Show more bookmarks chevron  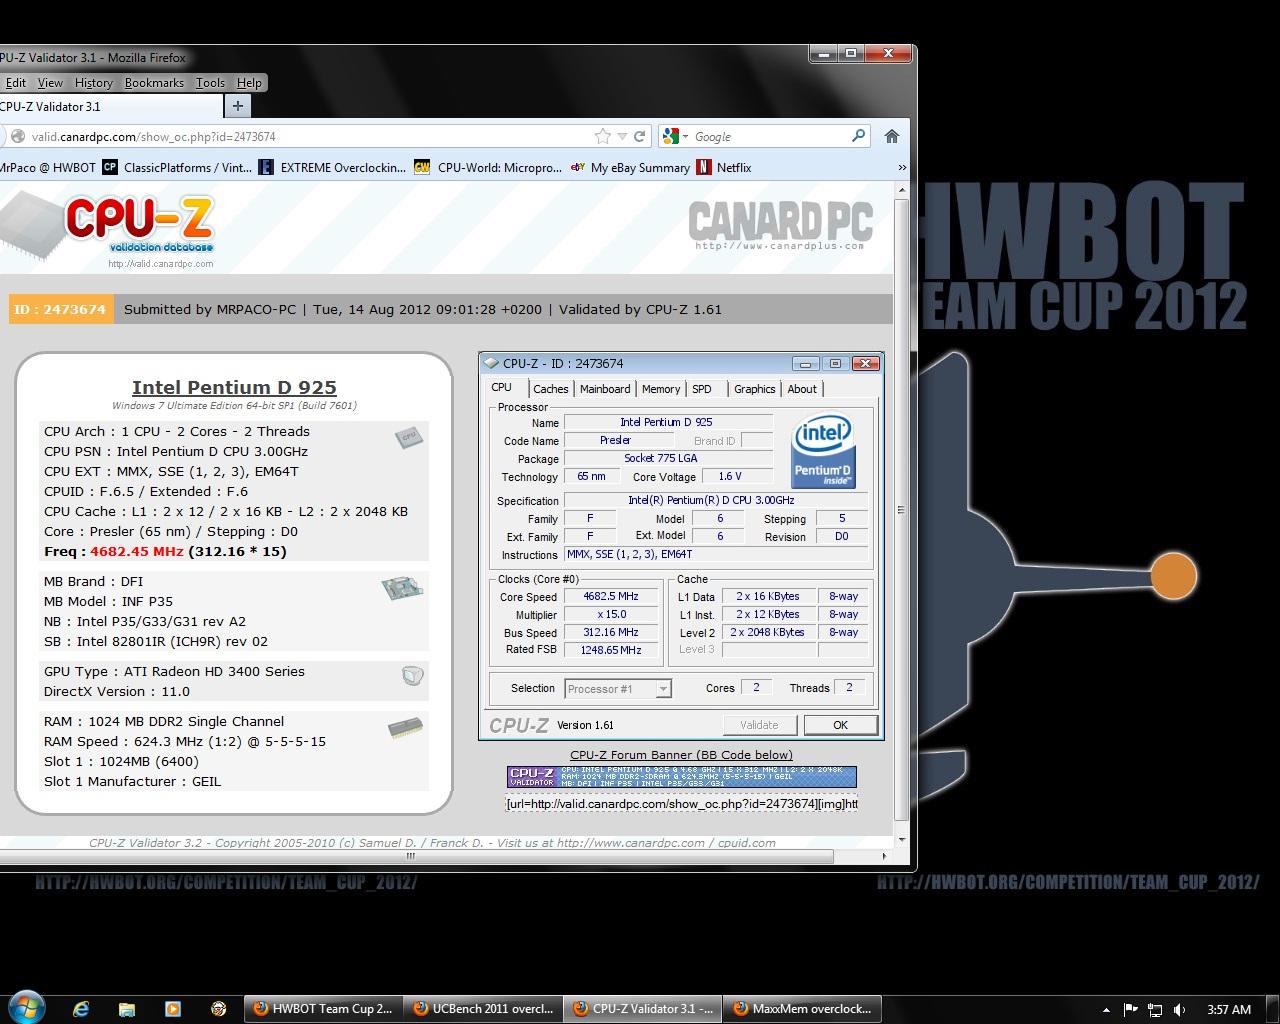point(902,167)
